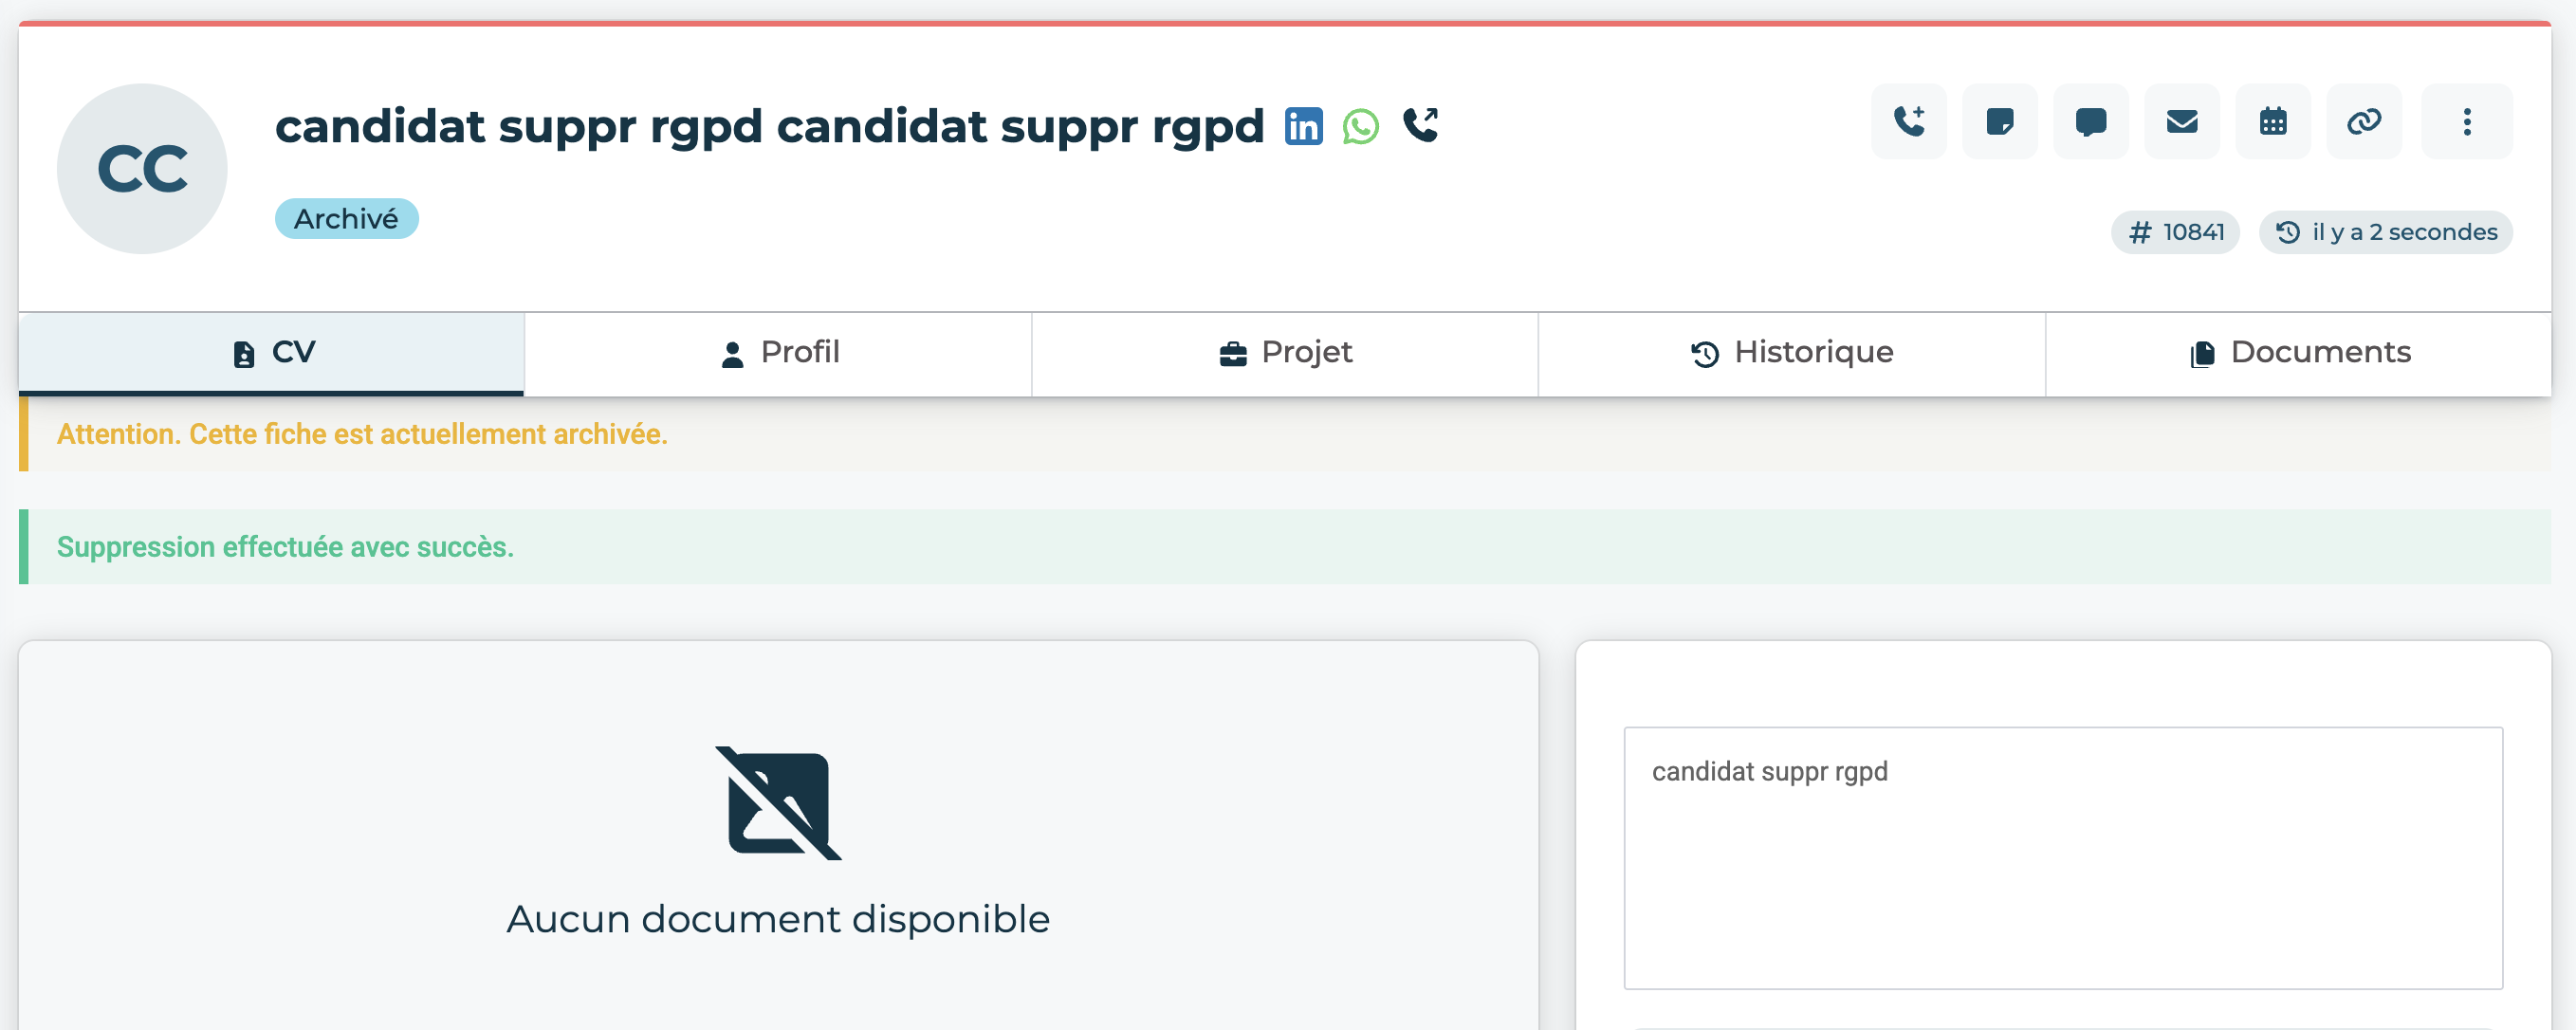Send an email via envelope icon
Viewport: 2576px width, 1030px height.
point(2181,122)
